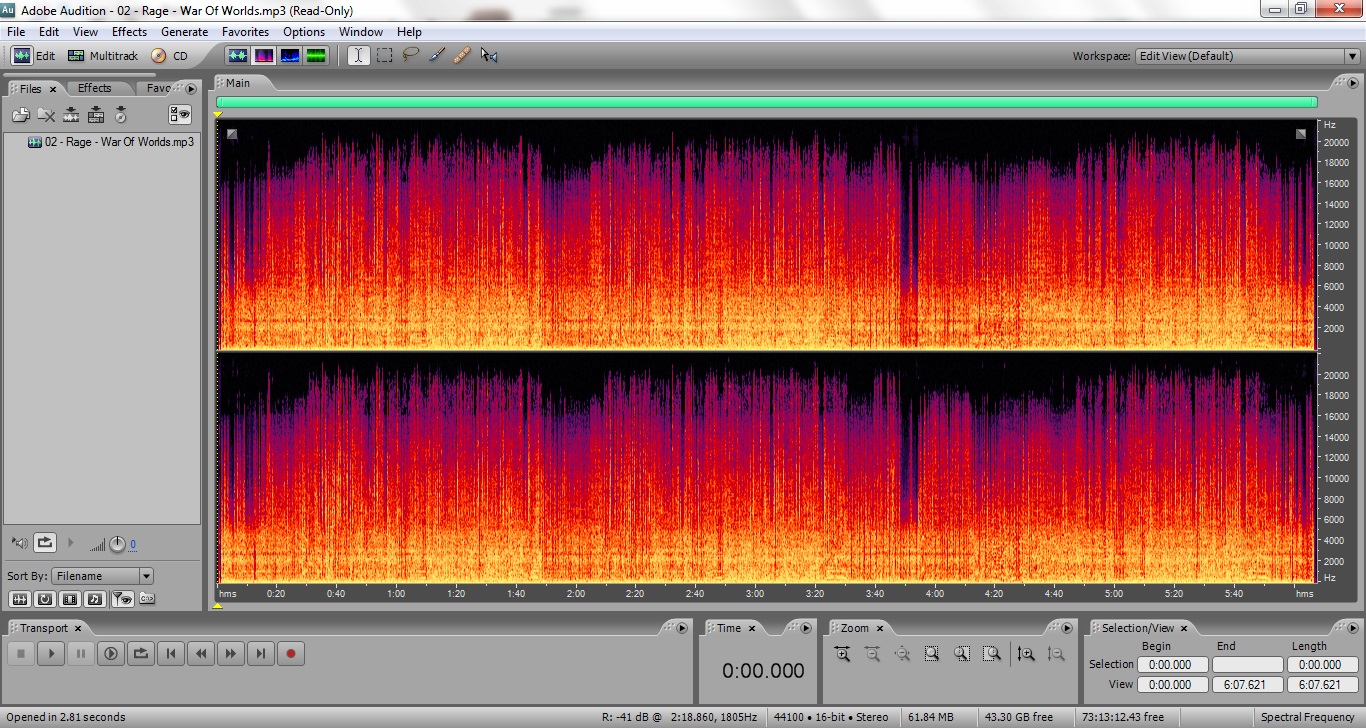Switch to Multitrack view
Viewport: 1366px width, 728px height.
[103, 56]
